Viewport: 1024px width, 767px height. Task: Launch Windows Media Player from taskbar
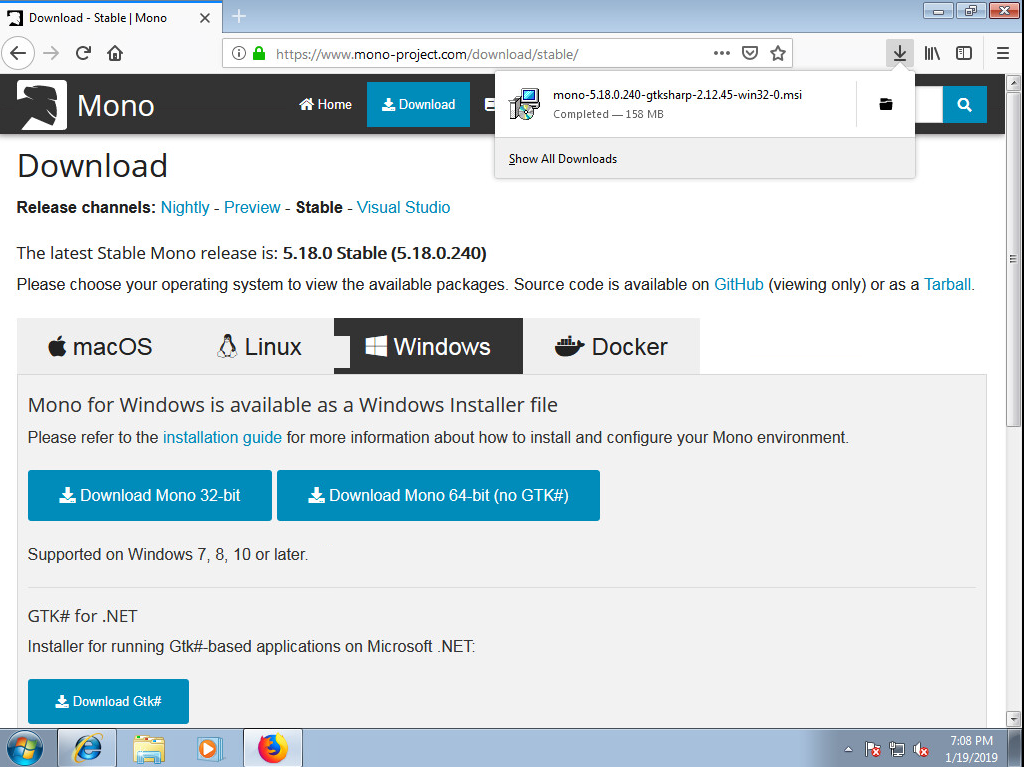point(210,748)
